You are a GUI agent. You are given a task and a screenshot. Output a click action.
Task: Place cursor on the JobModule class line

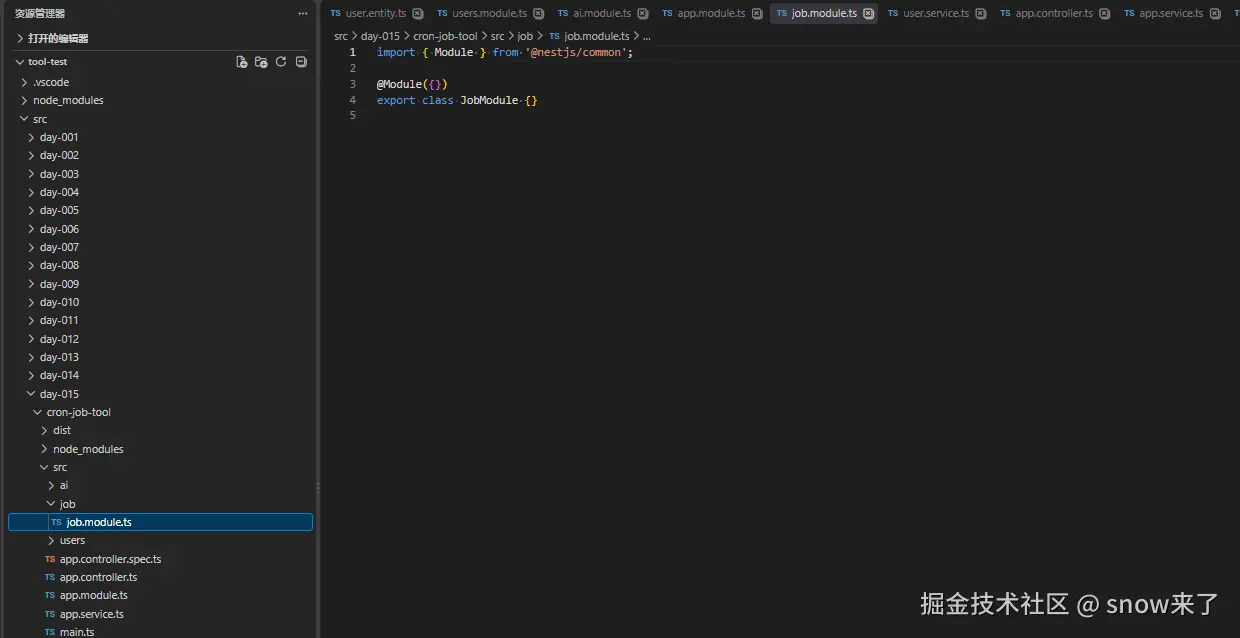(457, 100)
